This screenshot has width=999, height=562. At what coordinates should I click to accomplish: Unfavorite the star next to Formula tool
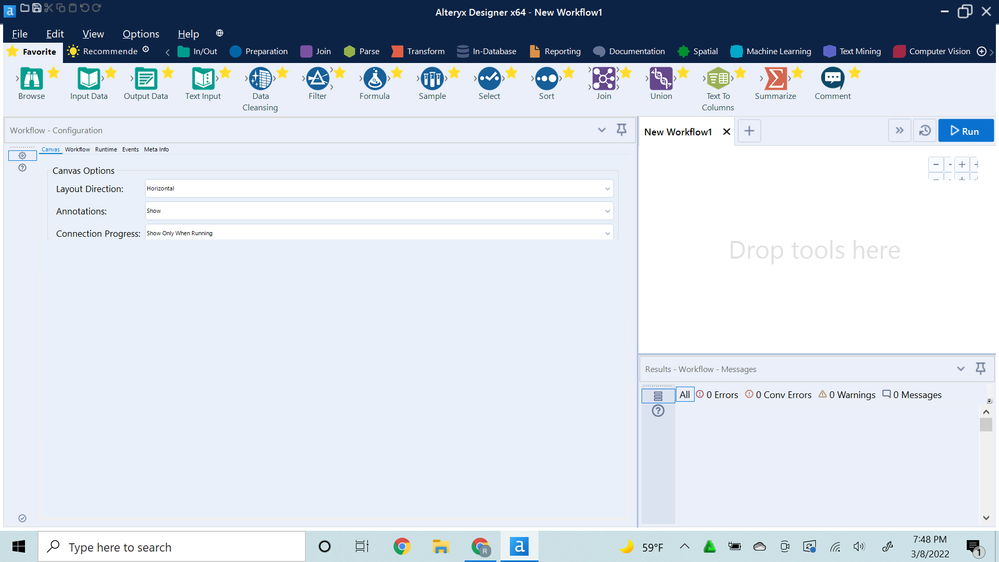point(397,73)
